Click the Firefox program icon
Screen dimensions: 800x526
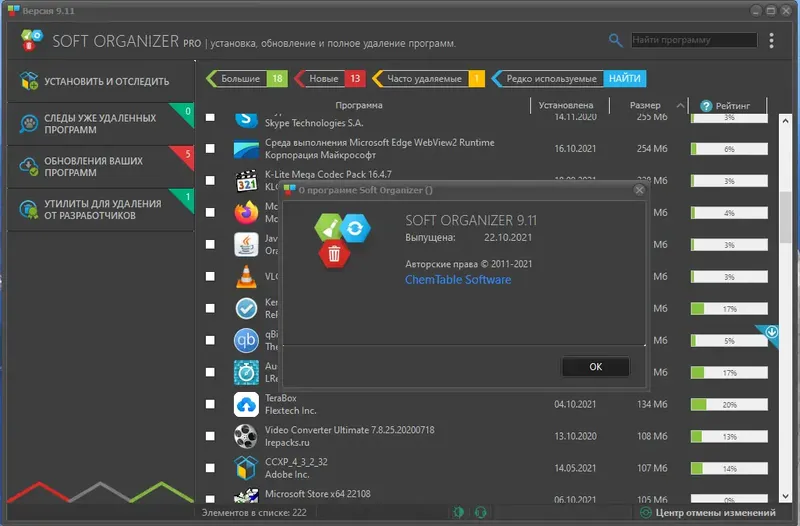[246, 212]
